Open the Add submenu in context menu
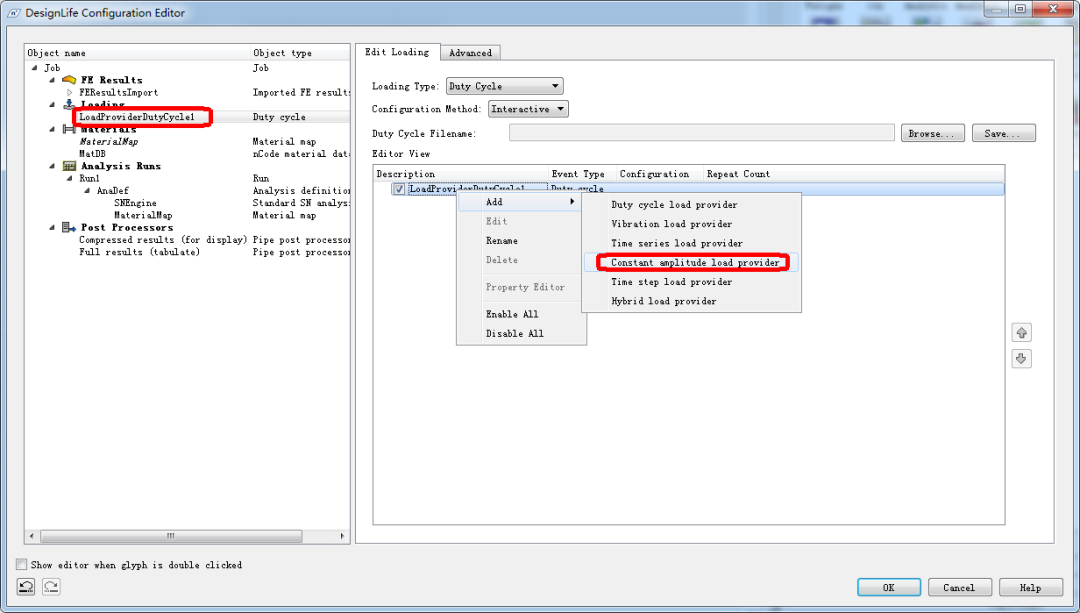Screen dimensions: 1080x613 click(x=520, y=202)
